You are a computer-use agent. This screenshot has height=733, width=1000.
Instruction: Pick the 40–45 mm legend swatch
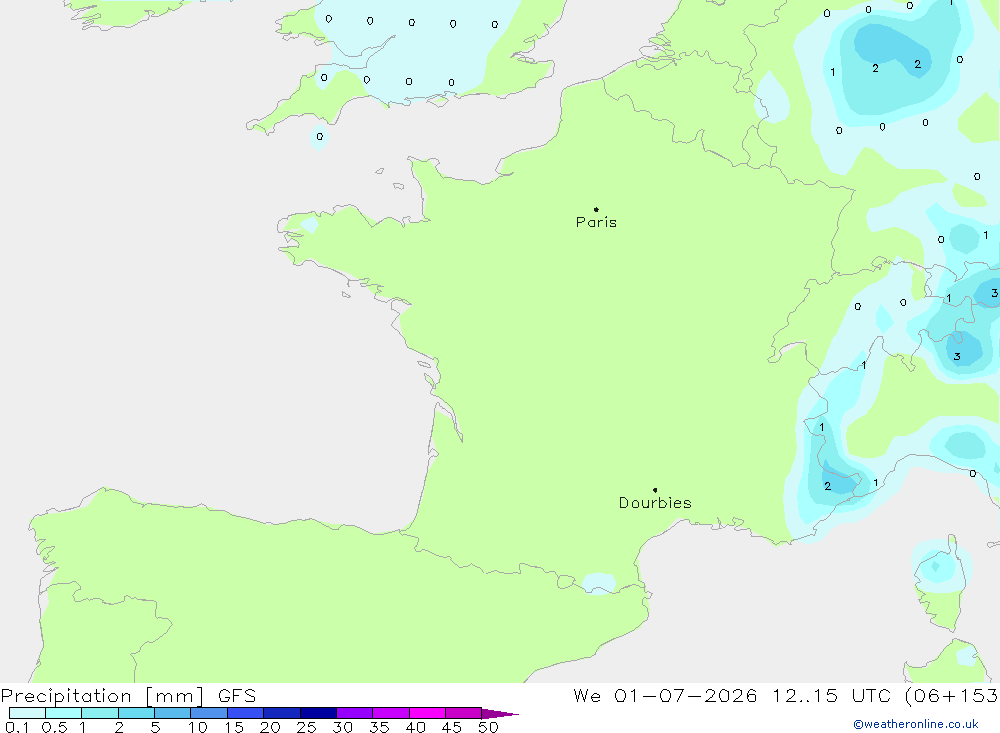coord(427,713)
